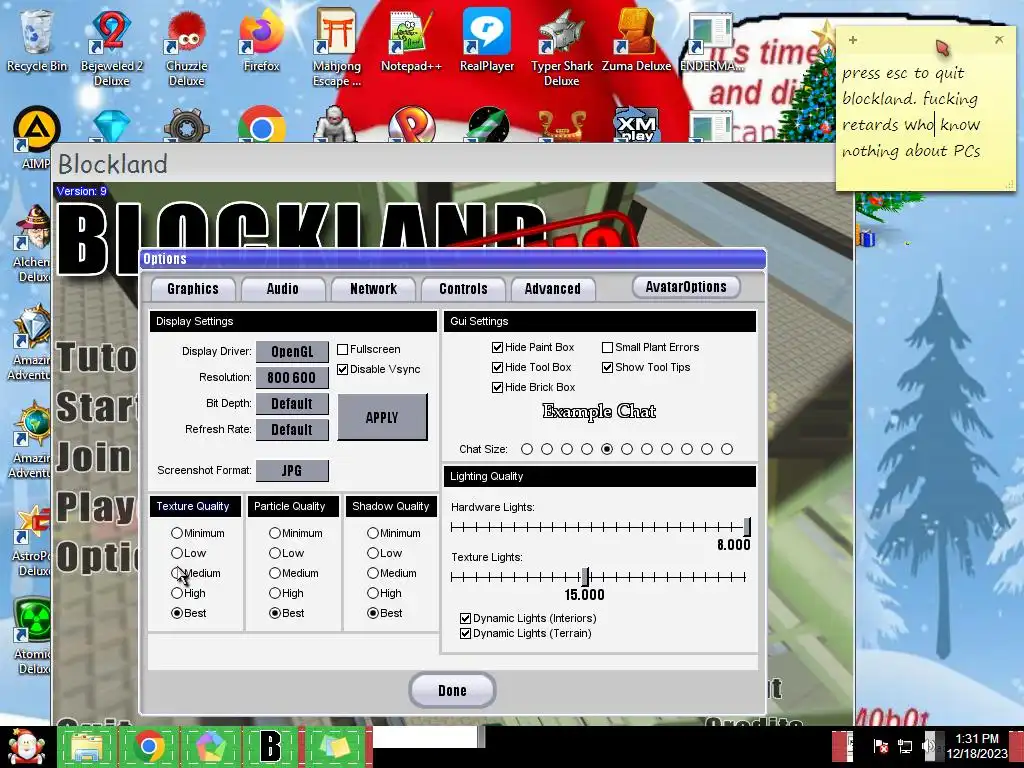Open the Display Driver OpenGL dropdown
The image size is (1024, 768).
click(292, 351)
